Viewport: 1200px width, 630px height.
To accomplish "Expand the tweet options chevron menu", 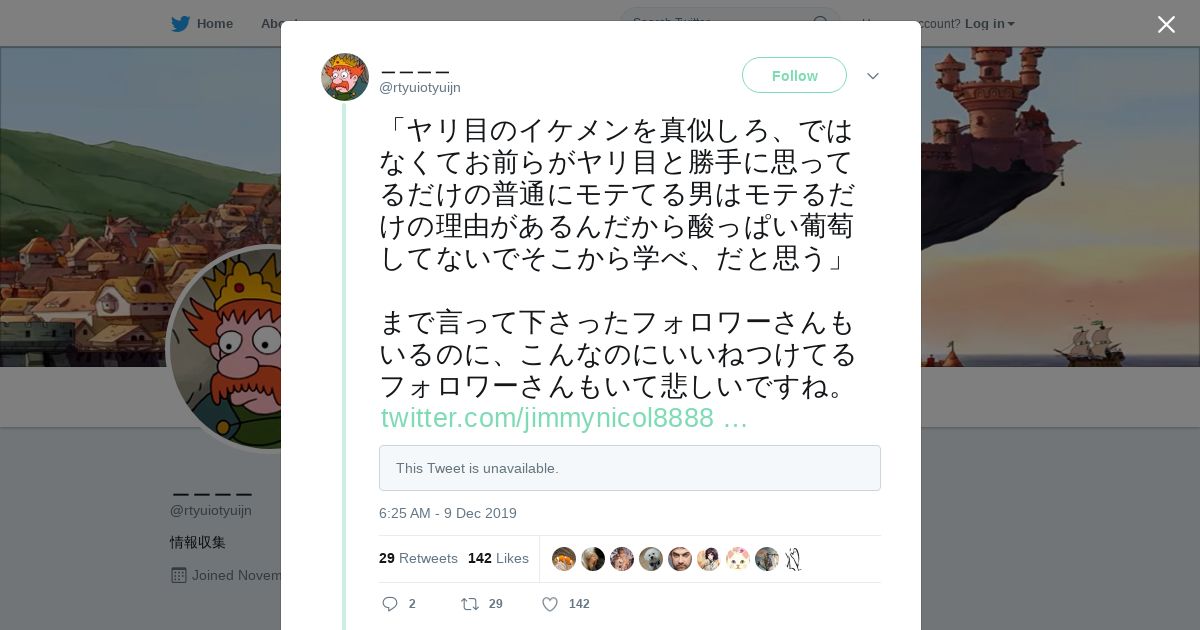I will point(872,77).
